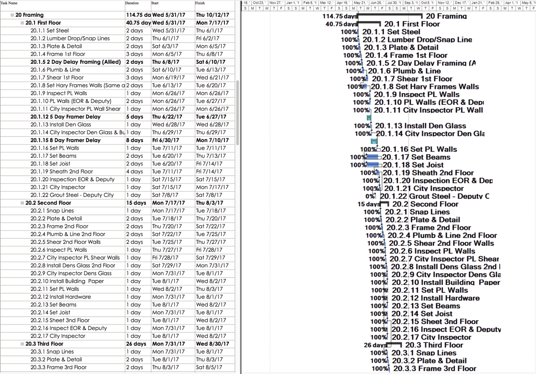The width and height of the screenshot is (536, 374).
Task: Select task 20.2.5 Shear 2nd Floor Walls
Action: (65, 242)
